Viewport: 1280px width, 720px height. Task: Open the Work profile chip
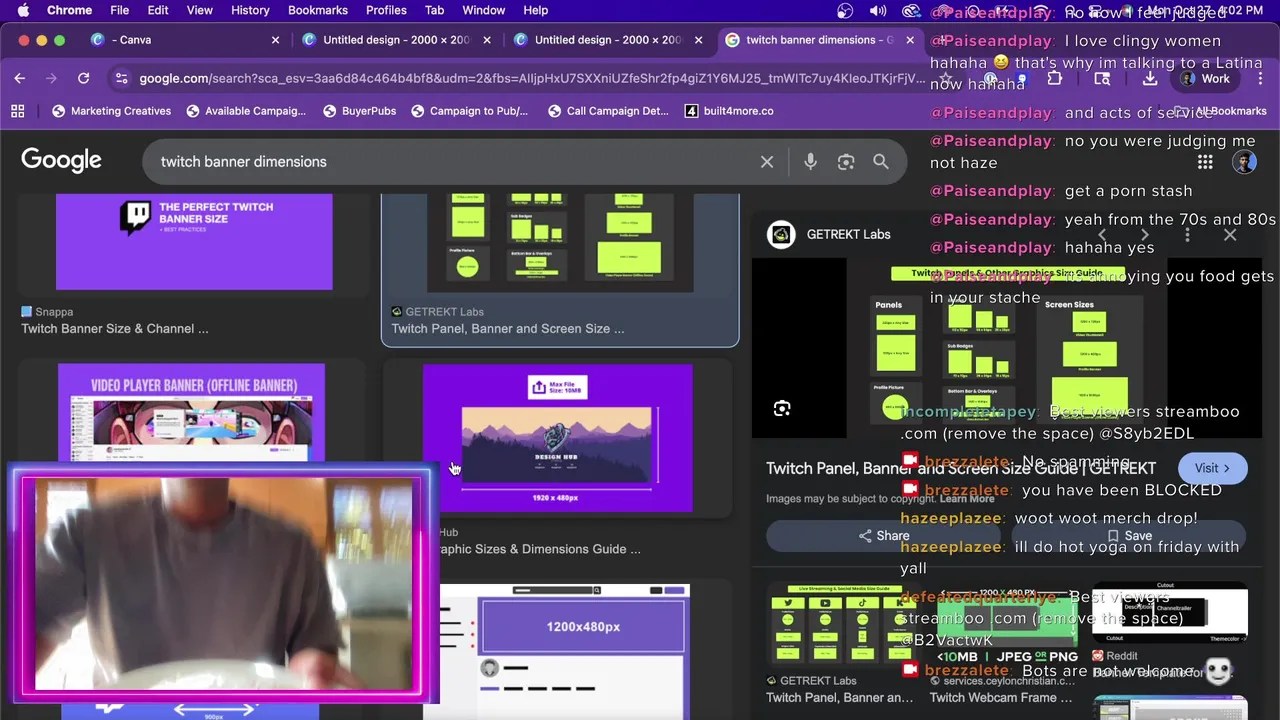coord(1205,78)
